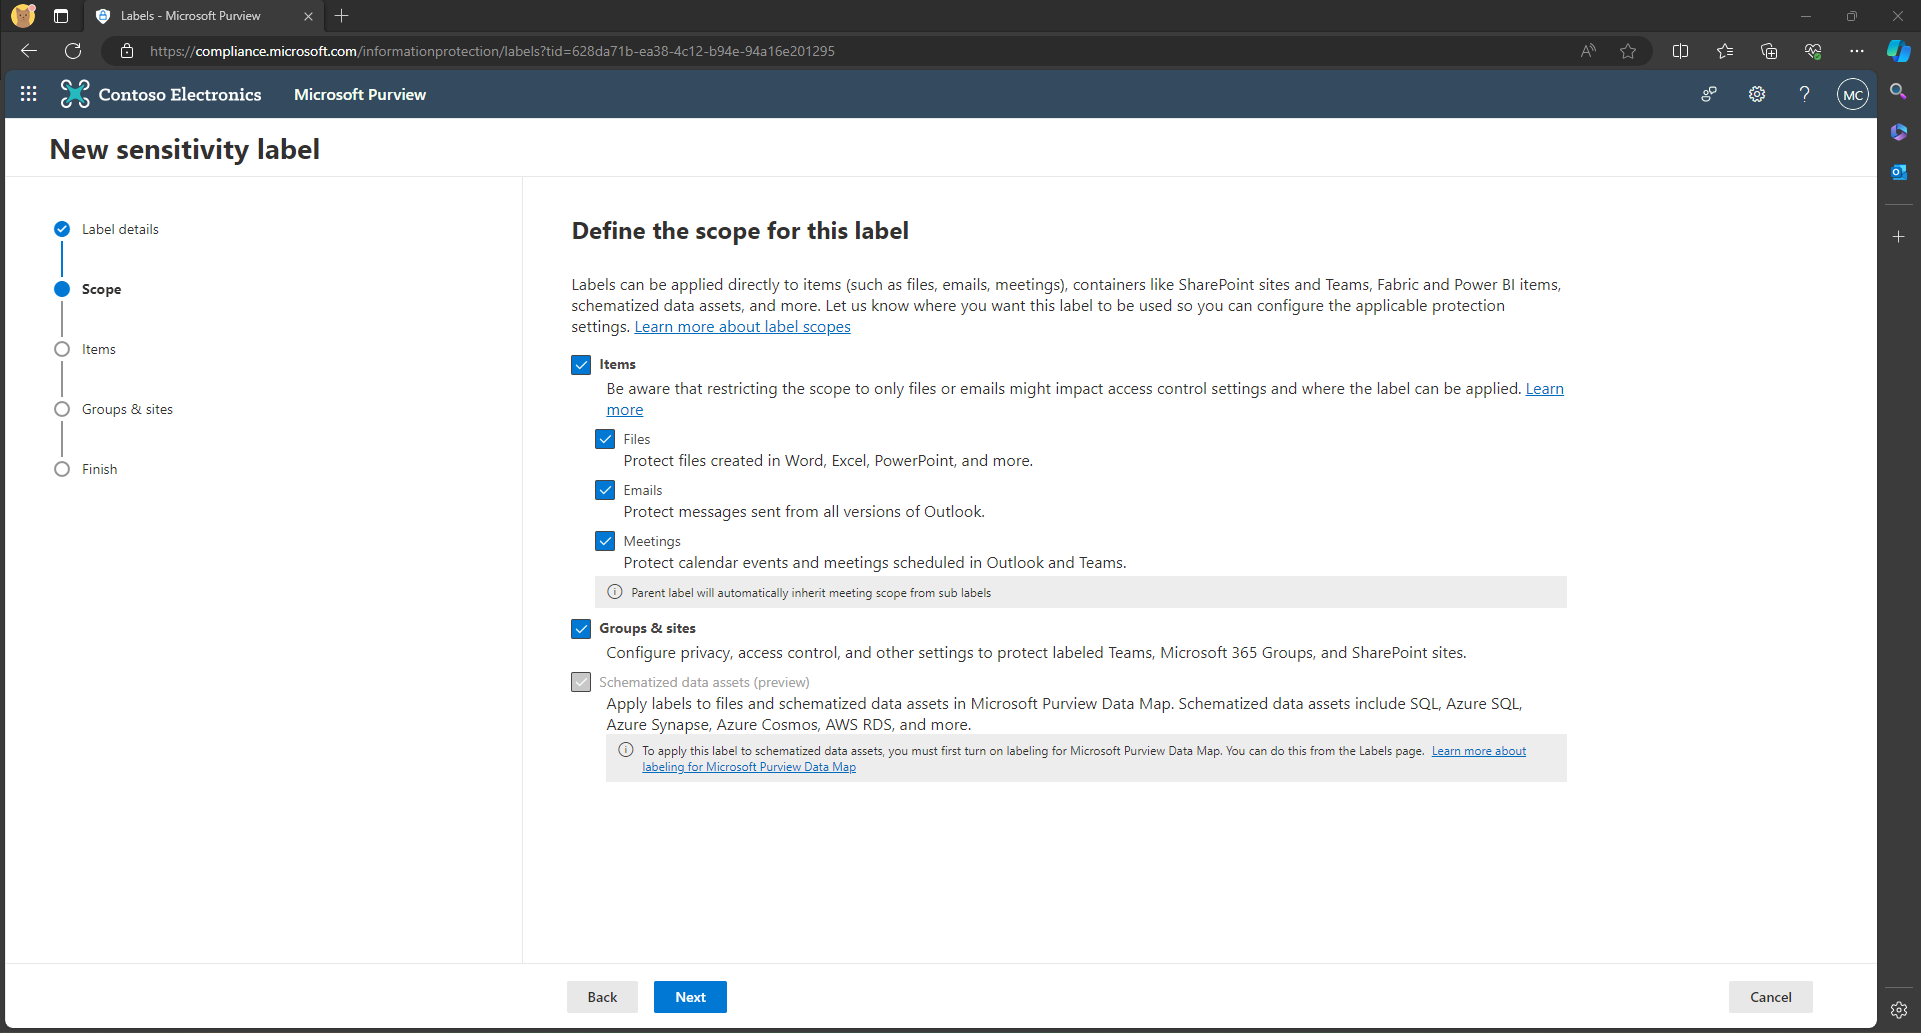Open sidebar search magnifier icon
1921x1033 pixels.
pyautogui.click(x=1898, y=91)
